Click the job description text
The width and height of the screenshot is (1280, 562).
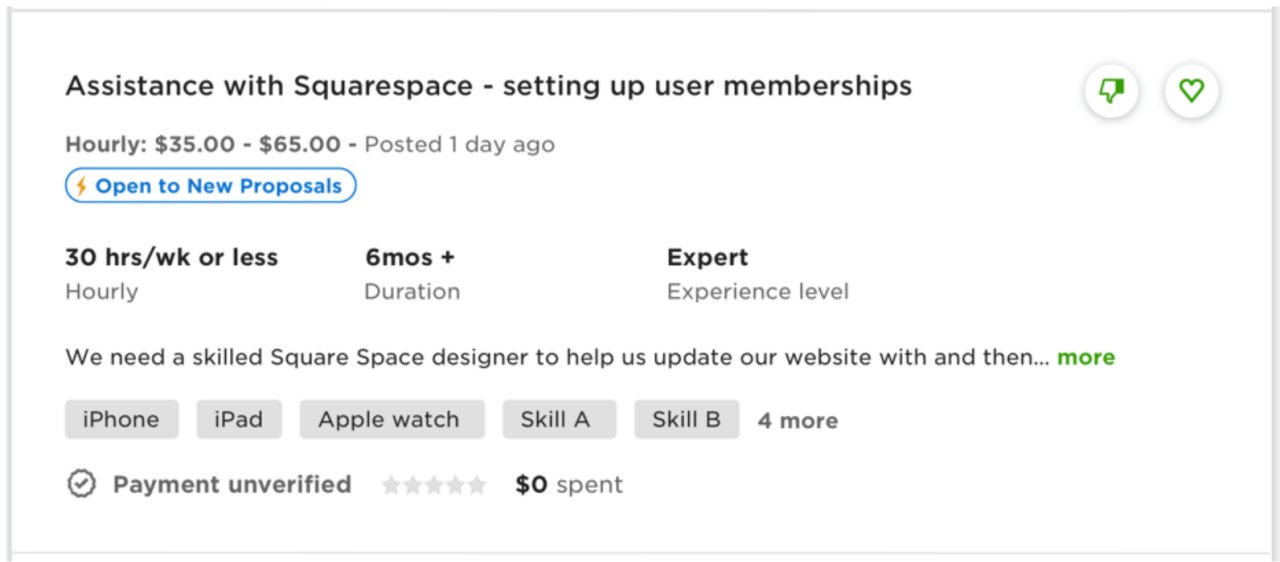click(557, 357)
